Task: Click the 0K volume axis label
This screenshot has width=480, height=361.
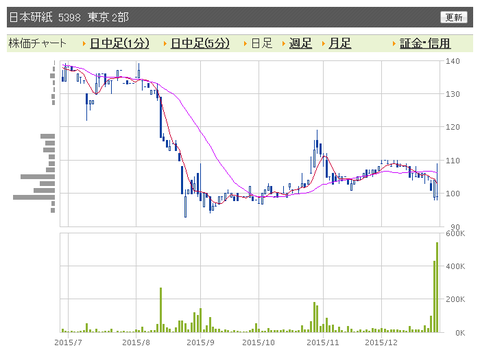Action: click(x=460, y=333)
